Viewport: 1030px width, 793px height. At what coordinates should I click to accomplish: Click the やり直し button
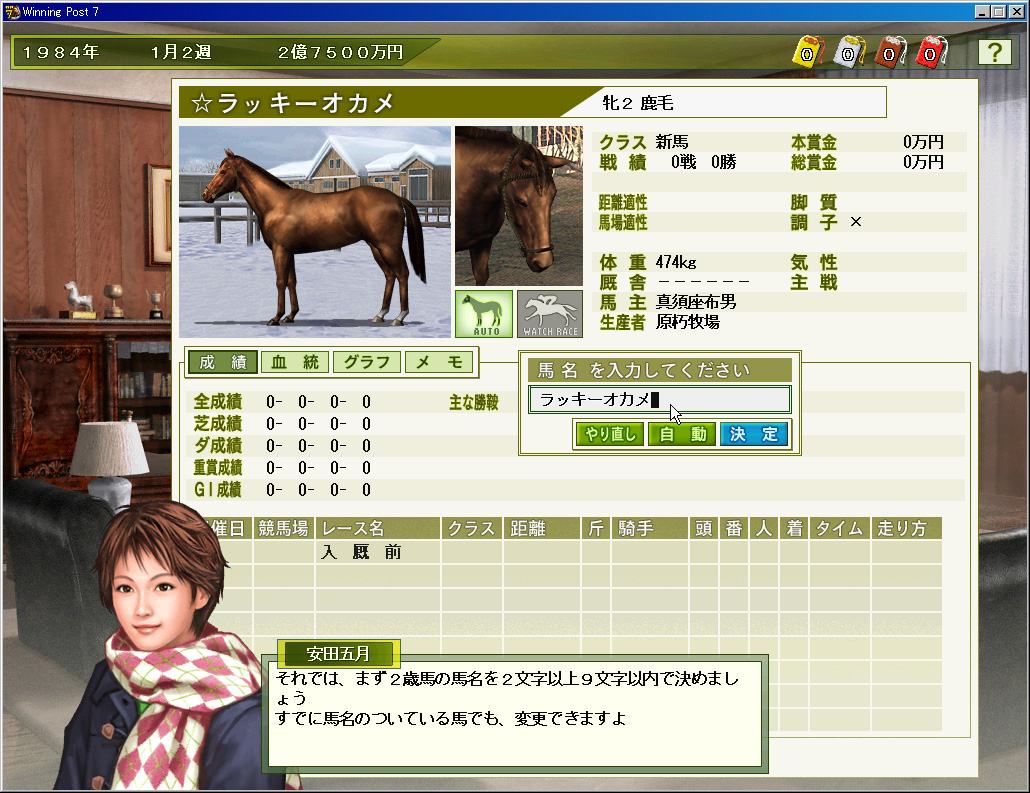click(610, 434)
